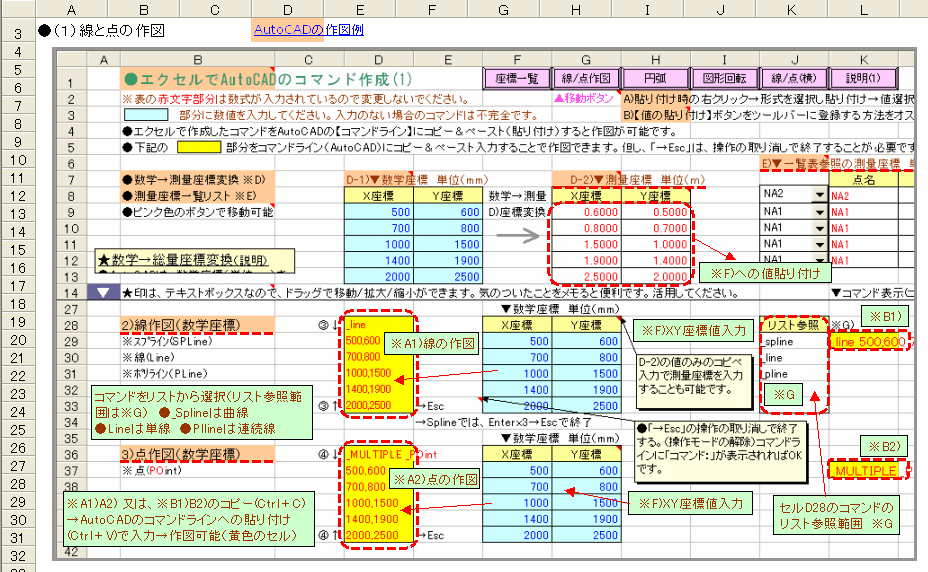Select outer row header 17
Image resolution: width=928 pixels, height=572 pixels.
click(x=18, y=286)
